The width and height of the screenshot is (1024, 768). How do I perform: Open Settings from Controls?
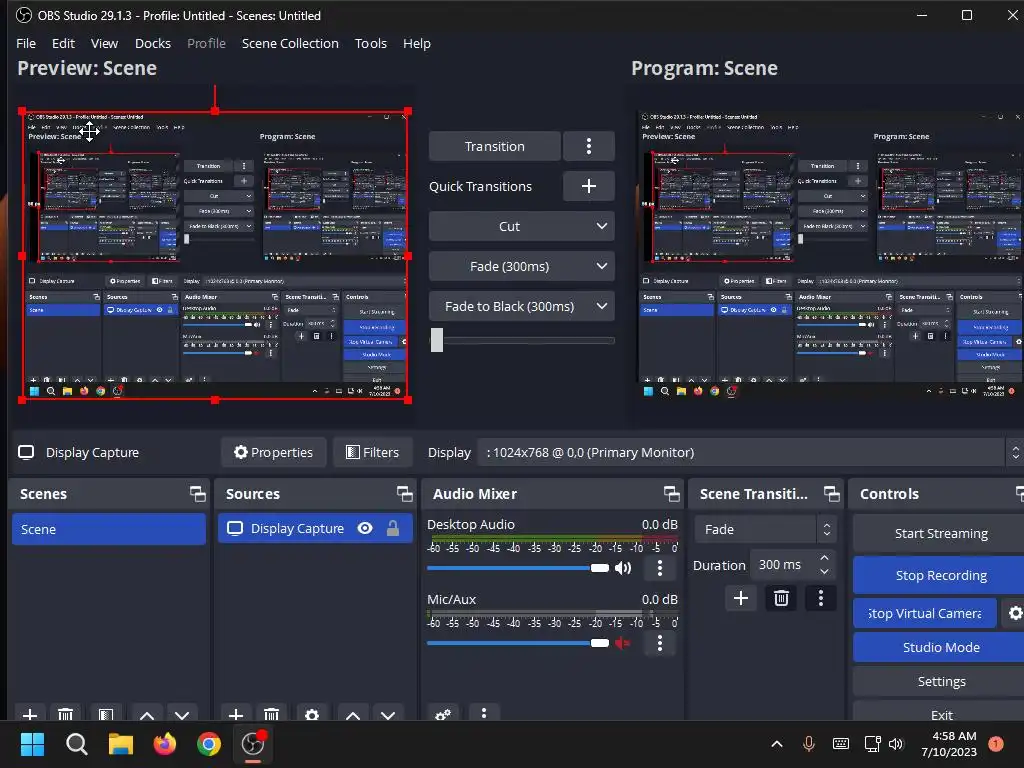tap(940, 681)
